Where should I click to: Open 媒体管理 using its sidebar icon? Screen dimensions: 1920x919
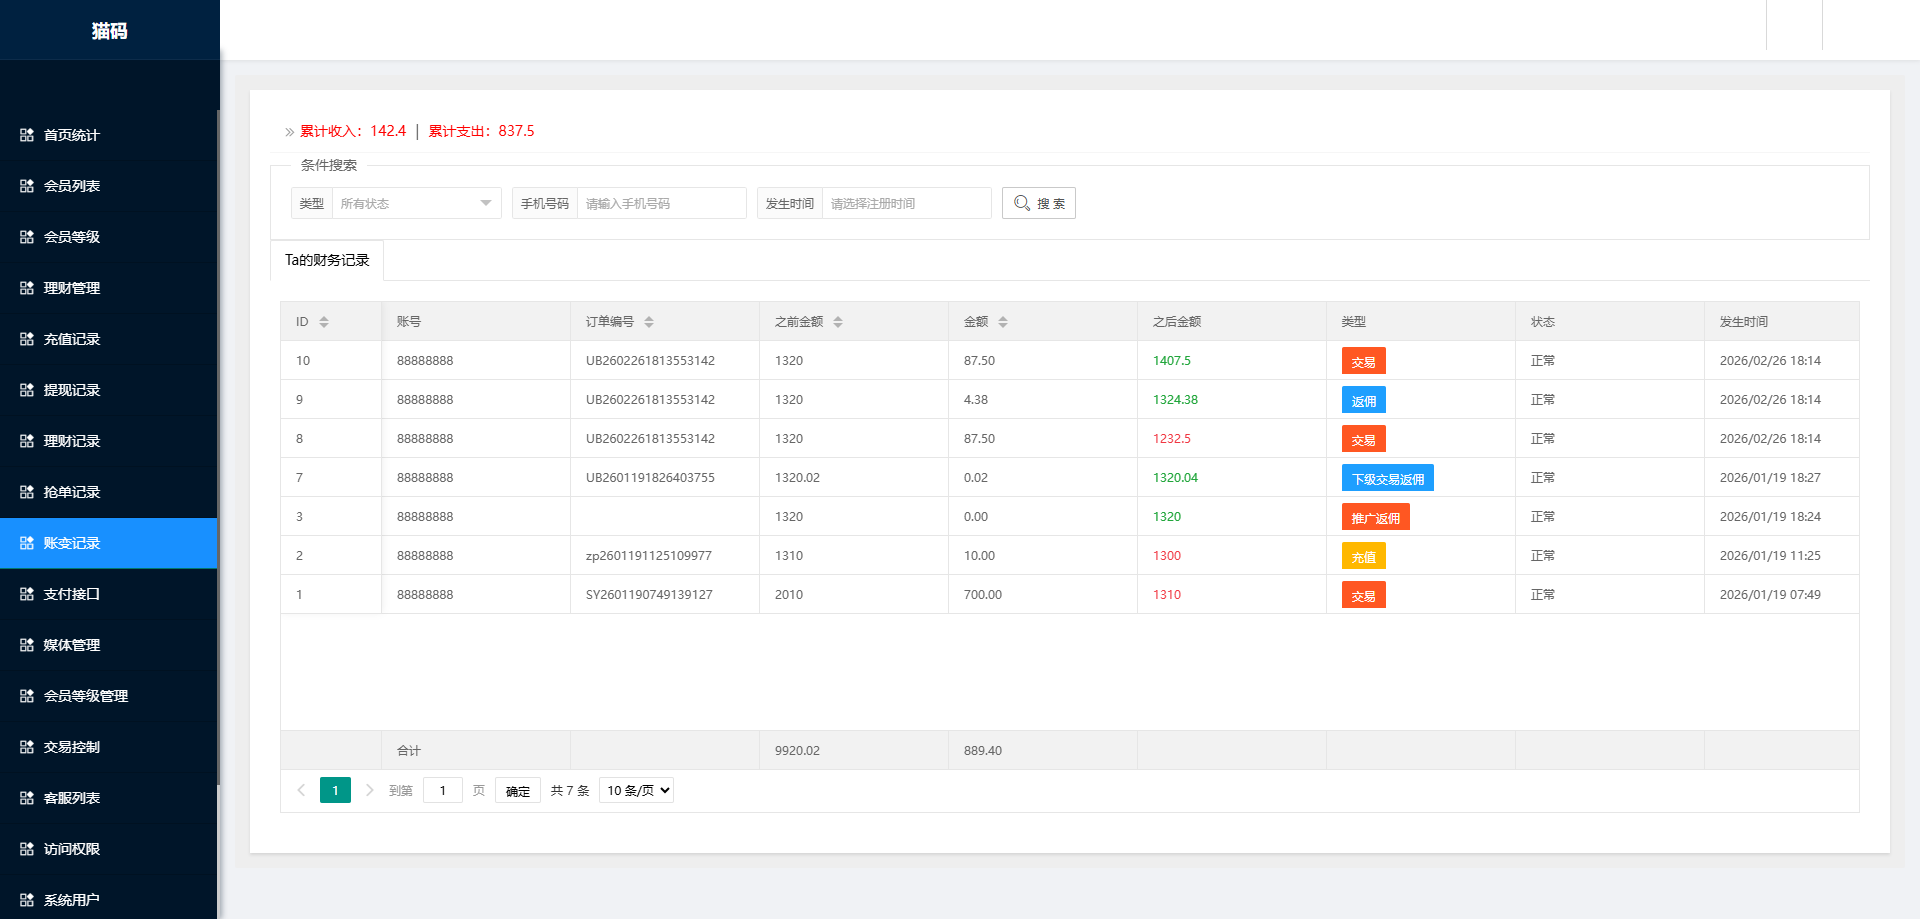coord(26,645)
